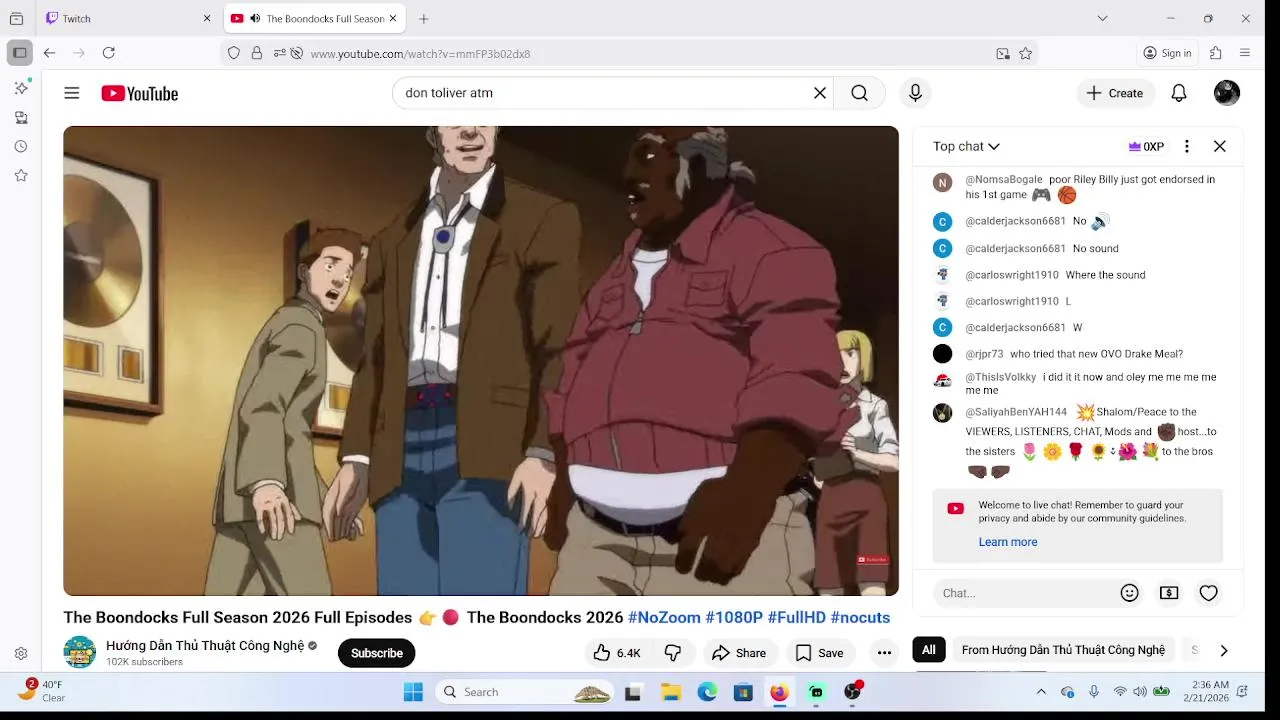Select the All suggestions chip
The height and width of the screenshot is (720, 1280).
point(929,650)
